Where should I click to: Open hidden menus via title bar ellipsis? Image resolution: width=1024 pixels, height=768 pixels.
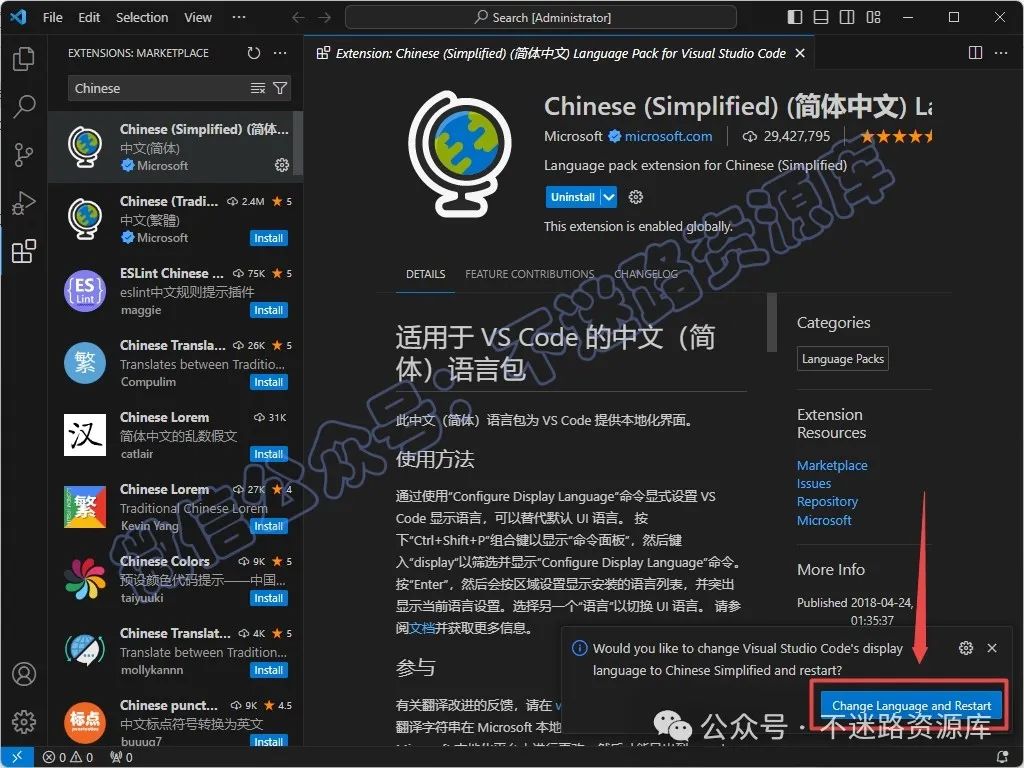tap(239, 18)
